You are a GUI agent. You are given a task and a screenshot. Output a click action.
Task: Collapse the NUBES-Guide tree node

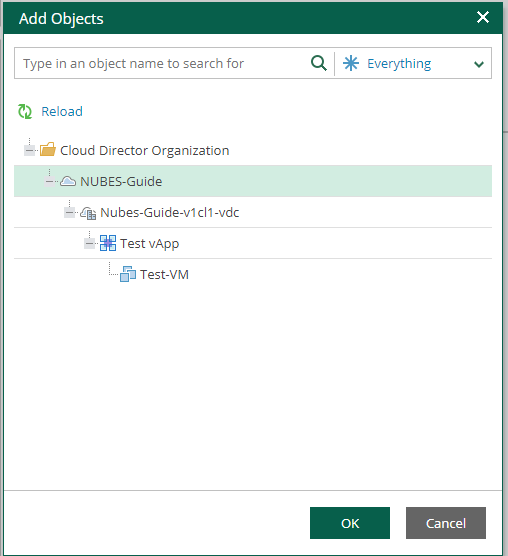coord(50,182)
